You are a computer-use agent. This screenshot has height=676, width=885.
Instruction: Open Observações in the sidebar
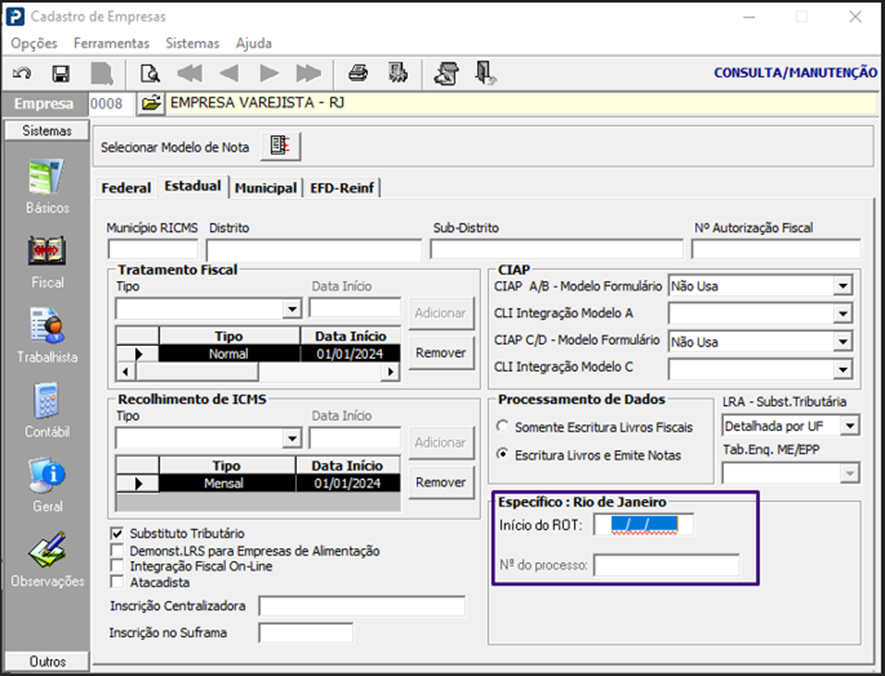47,552
